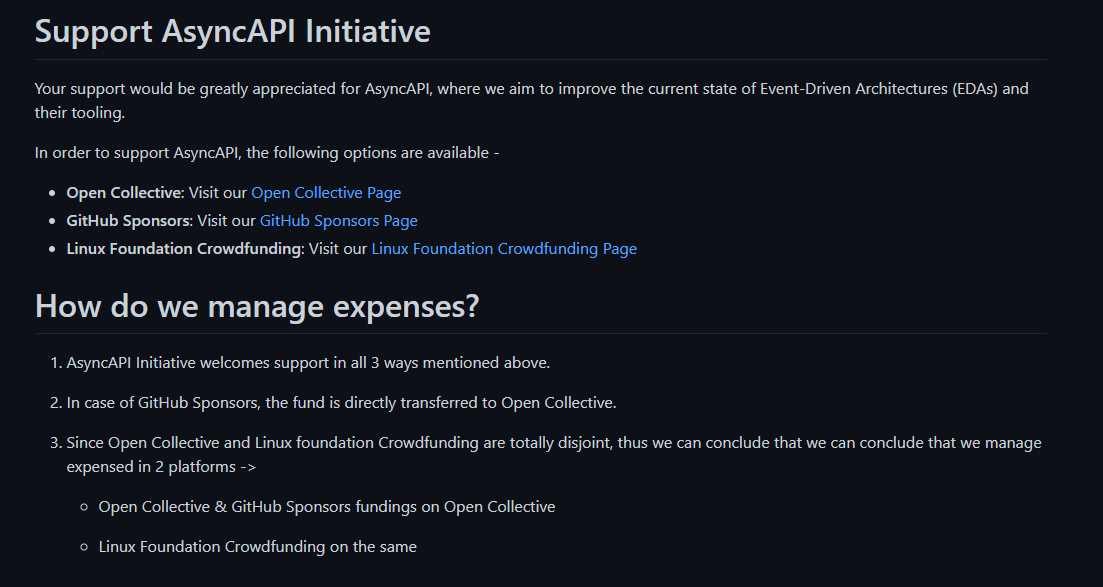The width and height of the screenshot is (1103, 587).
Task: Click the bullet marker beside GitHub Sponsors
Action: 51,220
